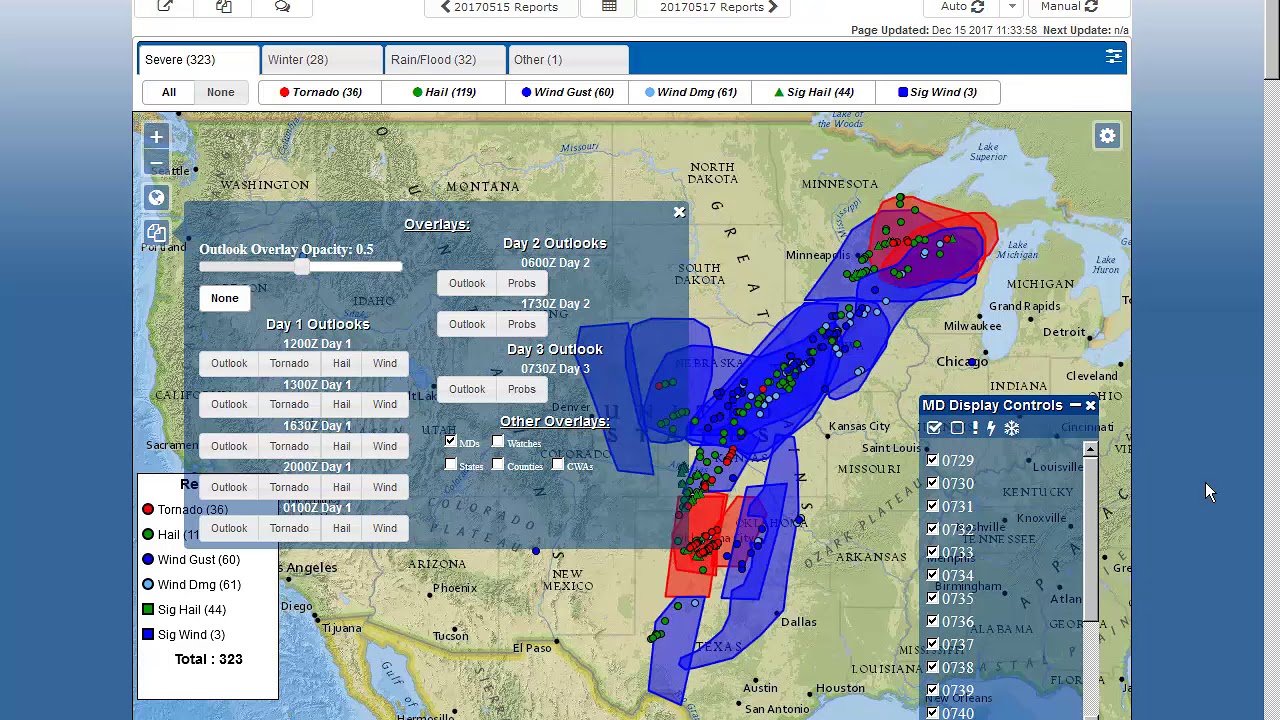The image size is (1280, 720).
Task: Toggle the MDs overlay checkbox
Action: coord(450,441)
